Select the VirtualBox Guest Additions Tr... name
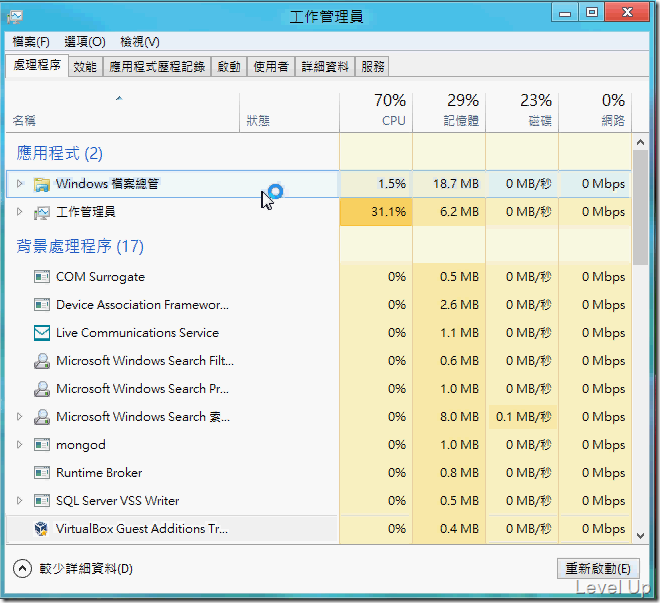 pos(142,529)
